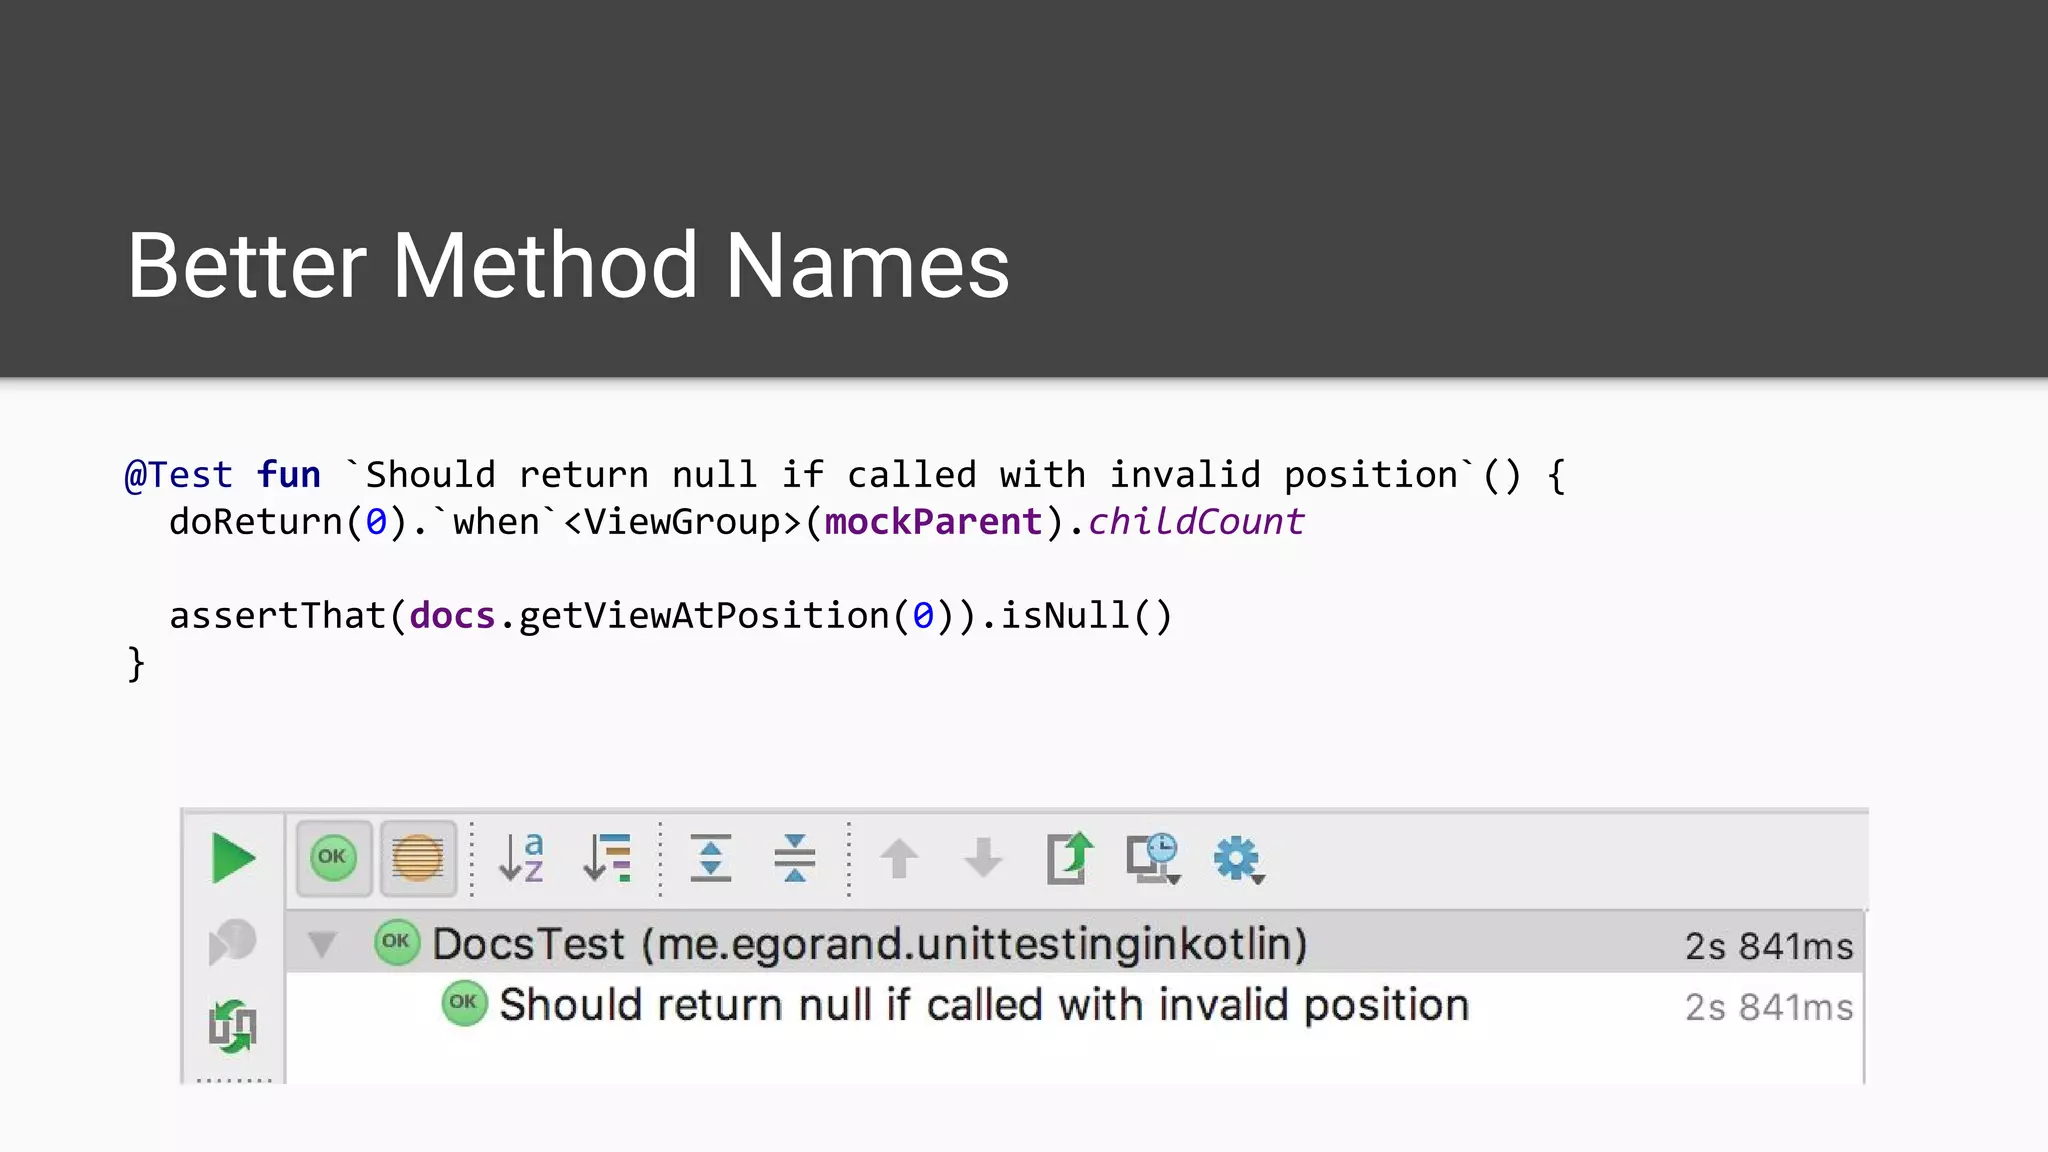Toggle the Show Ignored tests filter

[417, 858]
